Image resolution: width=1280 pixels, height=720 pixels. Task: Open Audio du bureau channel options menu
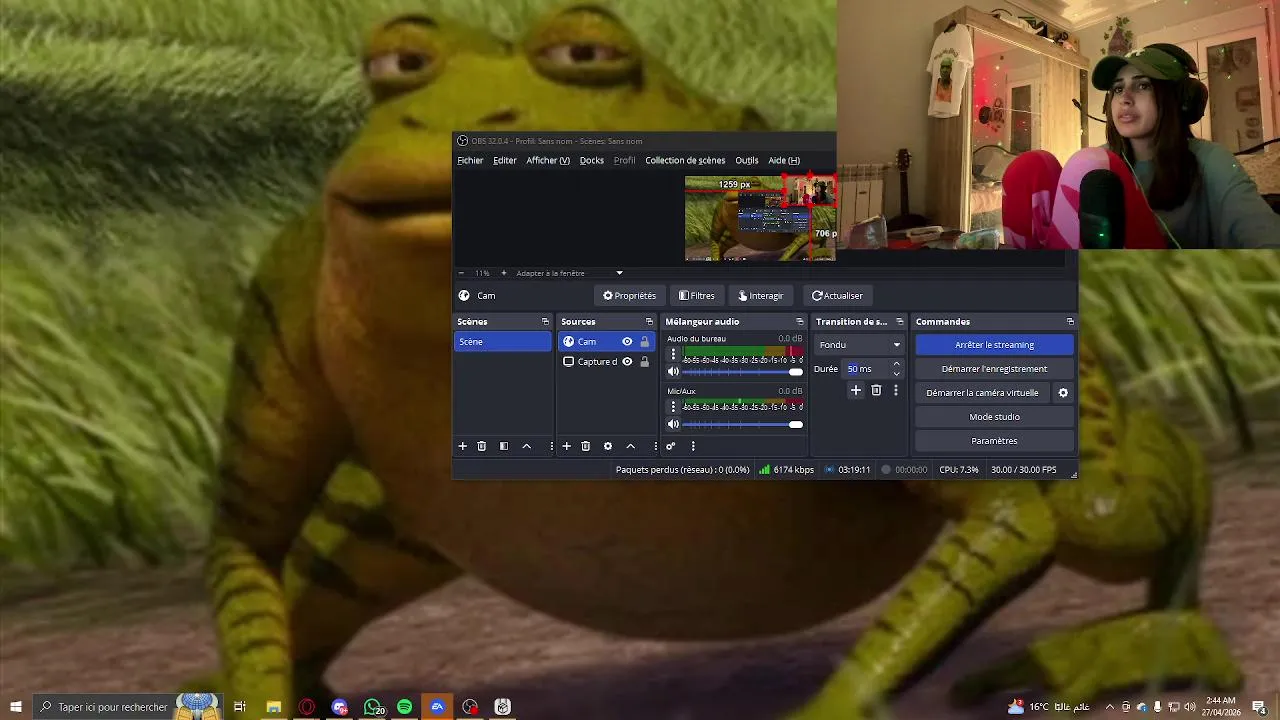[x=673, y=355]
